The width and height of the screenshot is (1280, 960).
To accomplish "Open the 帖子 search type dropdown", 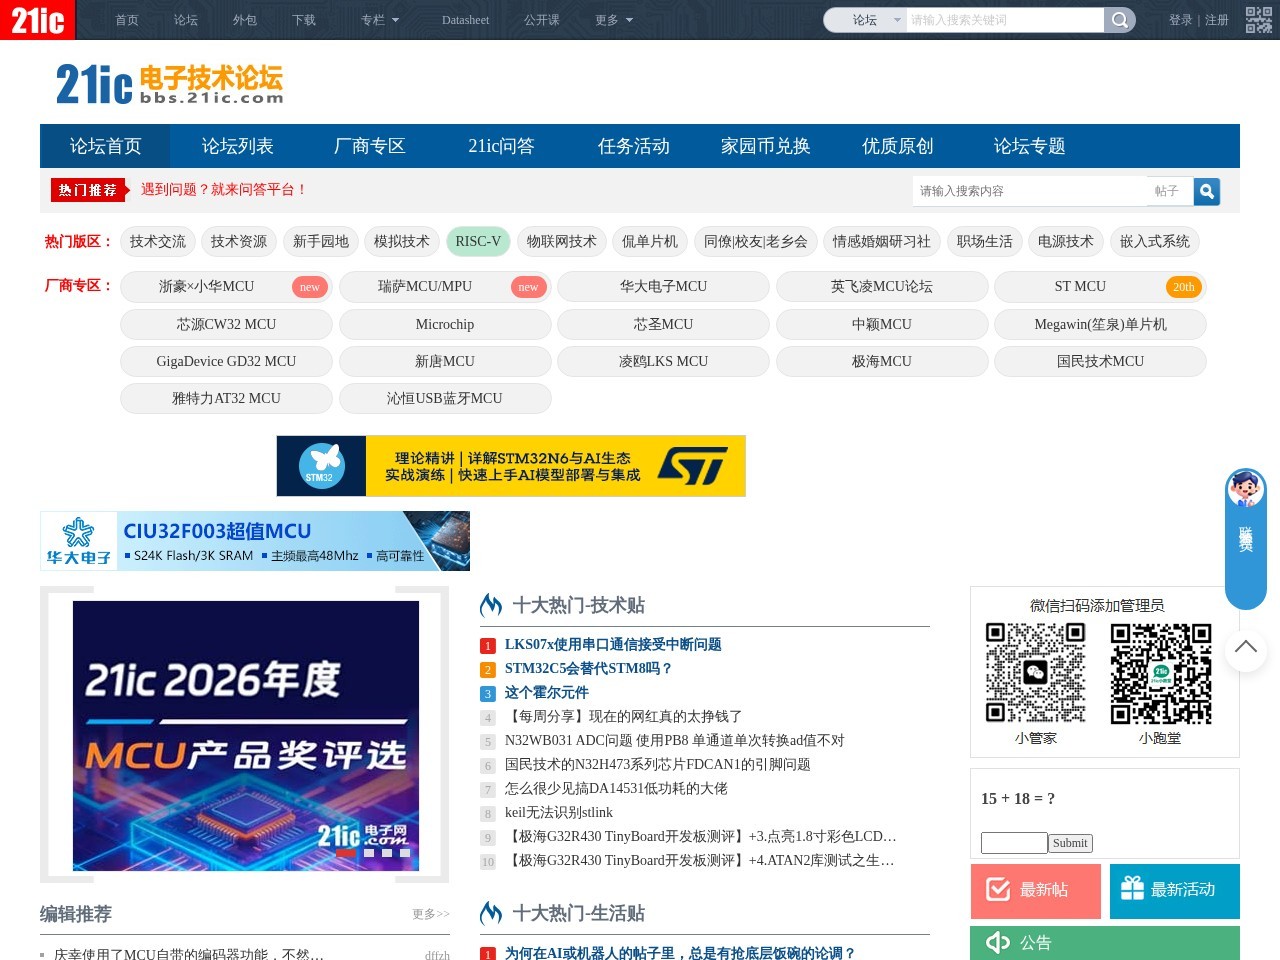I will [1171, 191].
